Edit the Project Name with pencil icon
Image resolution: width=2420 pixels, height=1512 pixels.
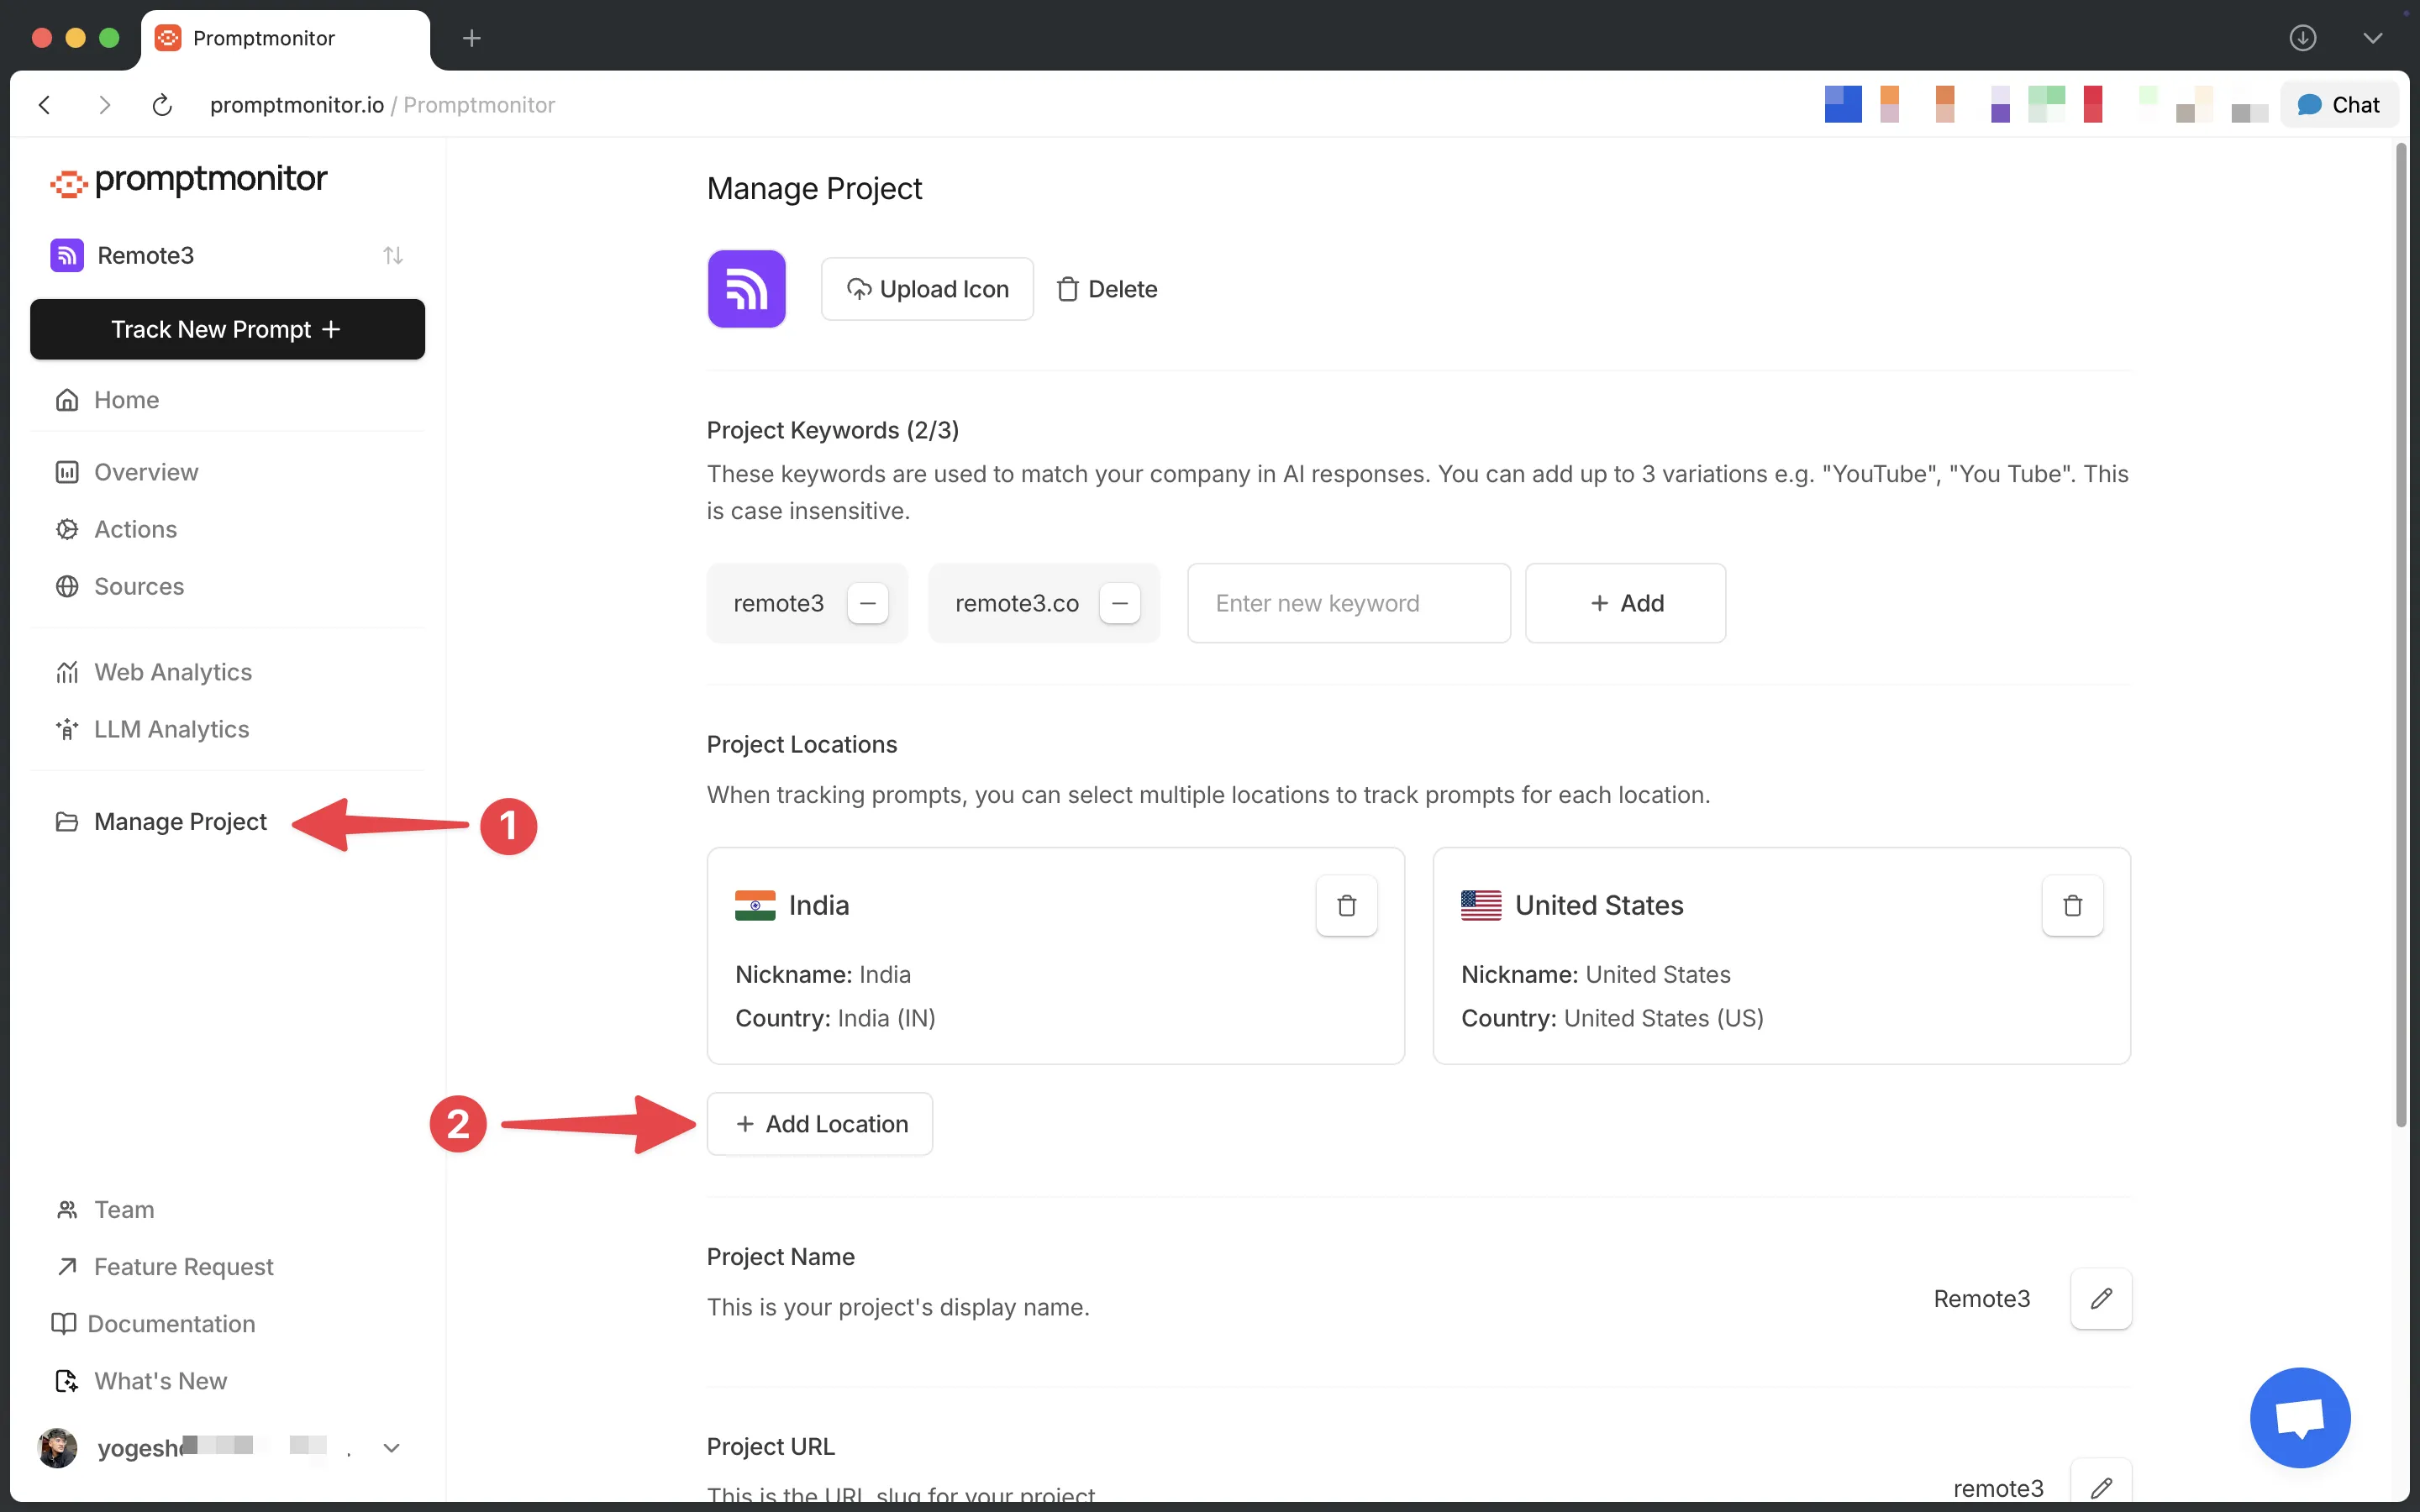click(2100, 1298)
